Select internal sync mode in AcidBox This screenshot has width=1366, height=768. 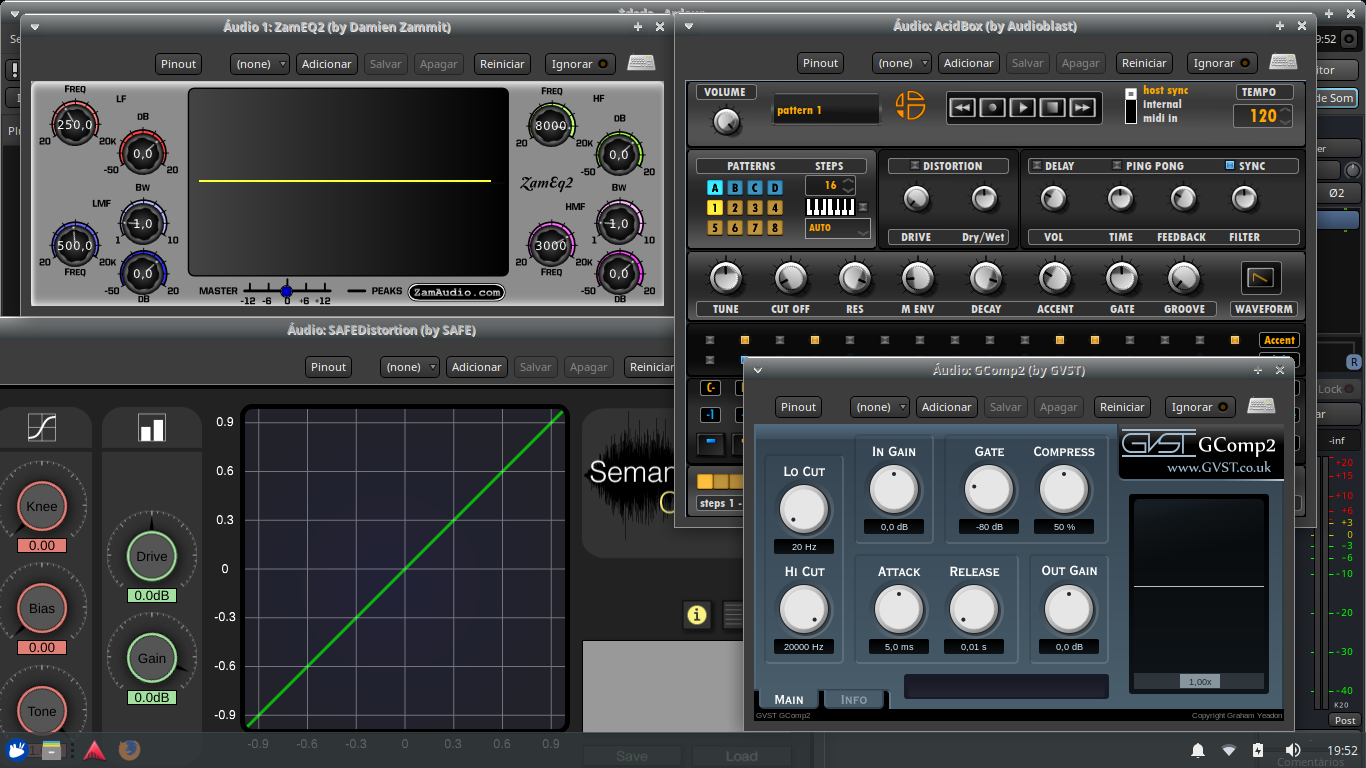coord(1131,103)
